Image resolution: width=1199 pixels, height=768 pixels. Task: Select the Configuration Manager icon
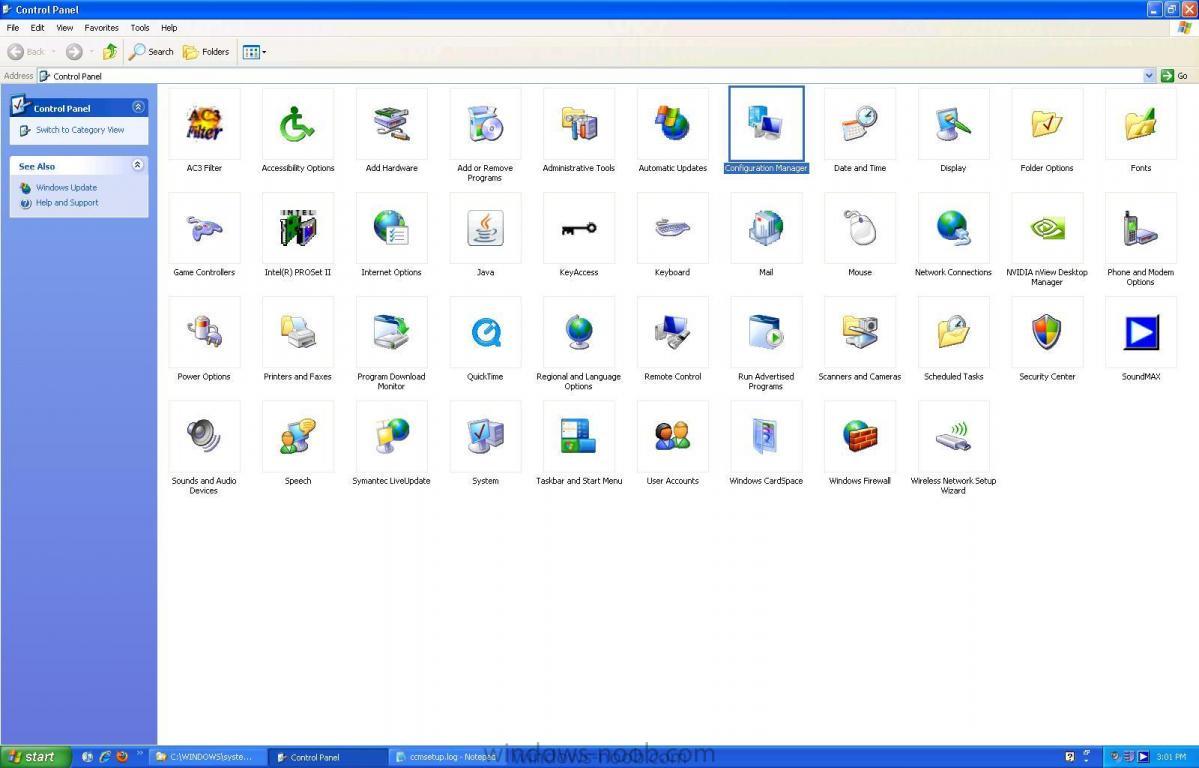click(x=766, y=124)
